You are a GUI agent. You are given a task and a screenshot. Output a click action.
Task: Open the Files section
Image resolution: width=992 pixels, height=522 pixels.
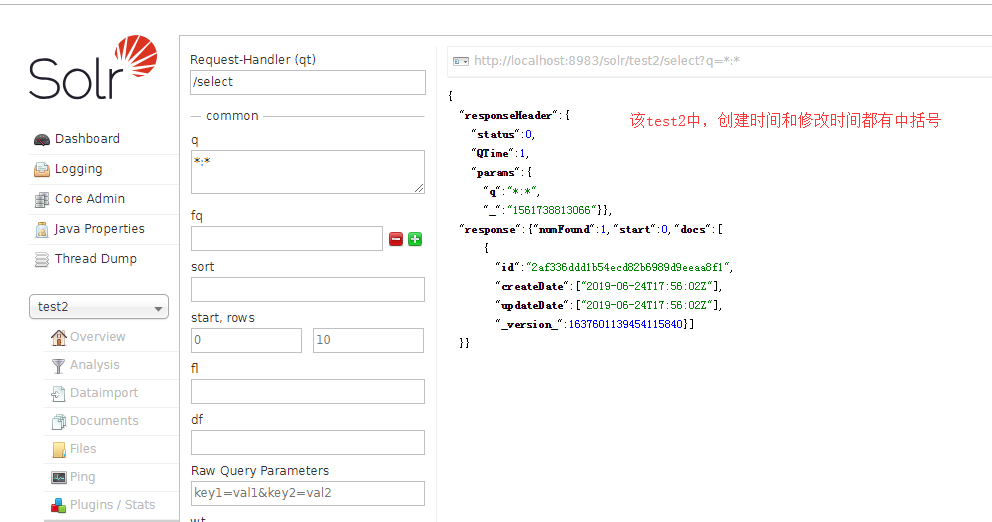click(x=83, y=449)
